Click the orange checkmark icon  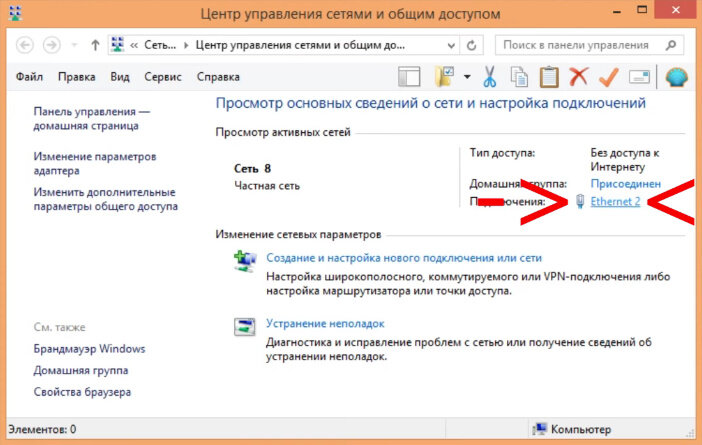(x=609, y=77)
